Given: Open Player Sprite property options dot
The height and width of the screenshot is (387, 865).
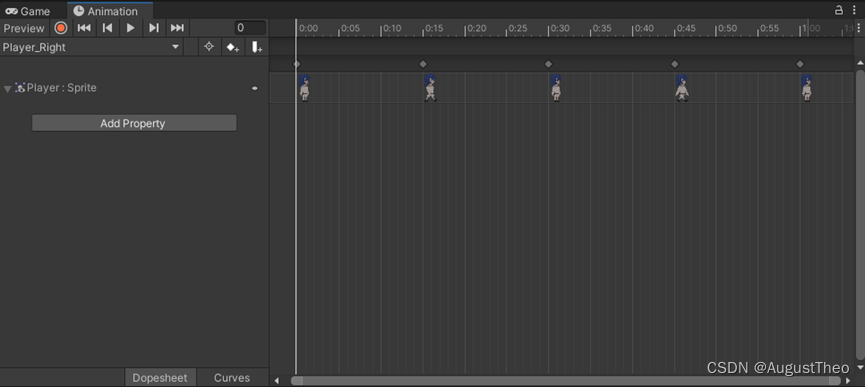Looking at the screenshot, I should pyautogui.click(x=255, y=88).
